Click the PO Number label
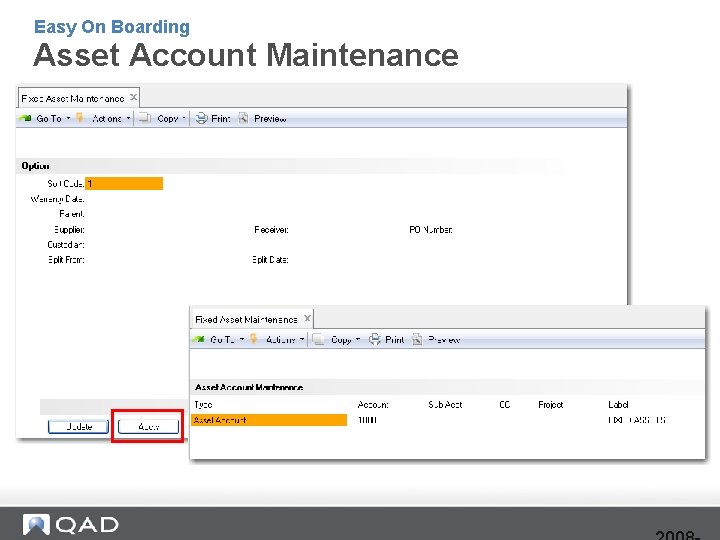This screenshot has height=540, width=720. [x=431, y=229]
